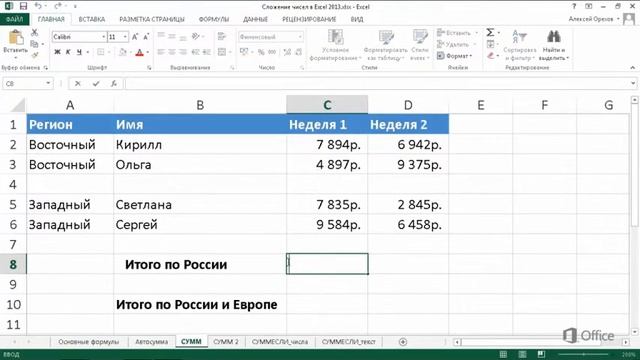
Task: Click the Conditional Formatting (Условное форматирование) icon
Action: point(336,38)
